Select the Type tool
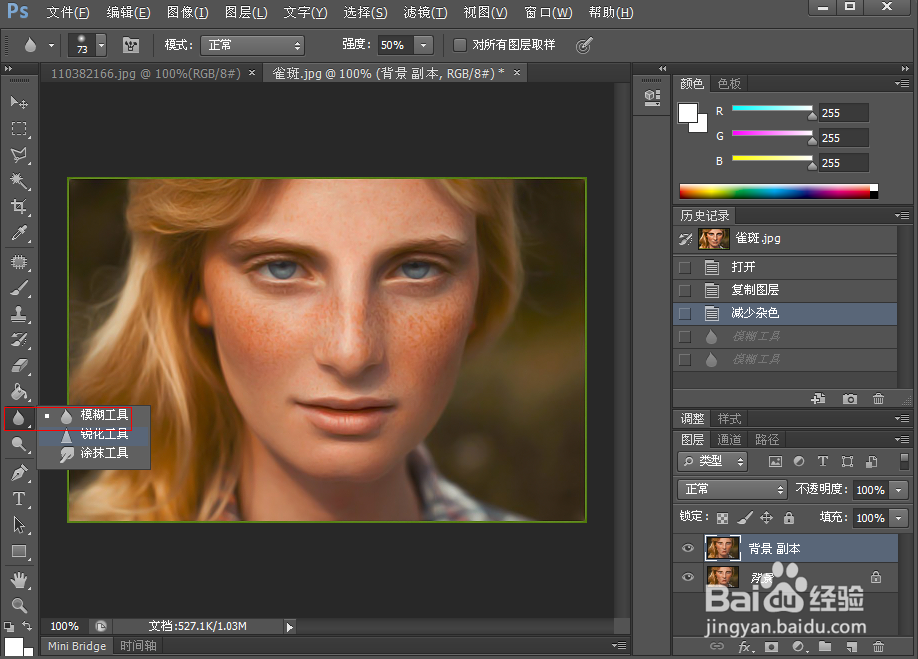The width and height of the screenshot is (918, 659). tap(18, 499)
